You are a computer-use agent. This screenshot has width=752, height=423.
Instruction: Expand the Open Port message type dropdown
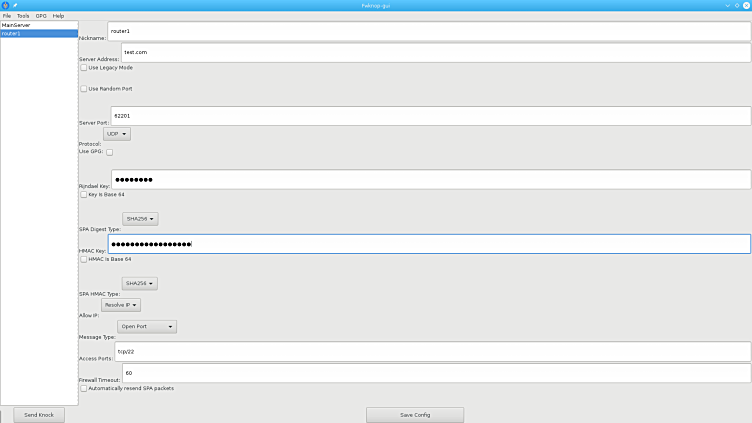pos(147,326)
